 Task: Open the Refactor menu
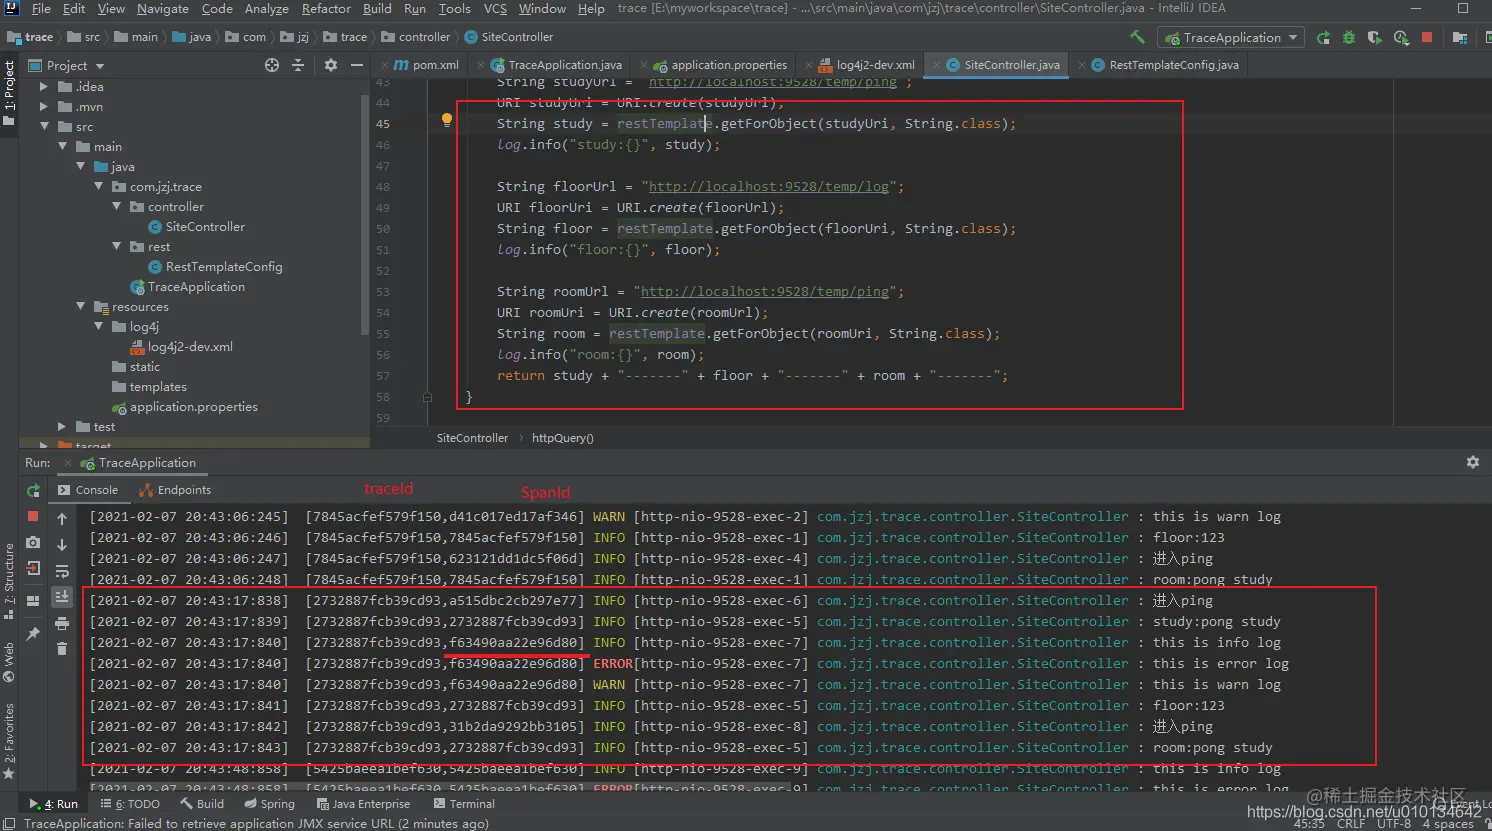(326, 9)
